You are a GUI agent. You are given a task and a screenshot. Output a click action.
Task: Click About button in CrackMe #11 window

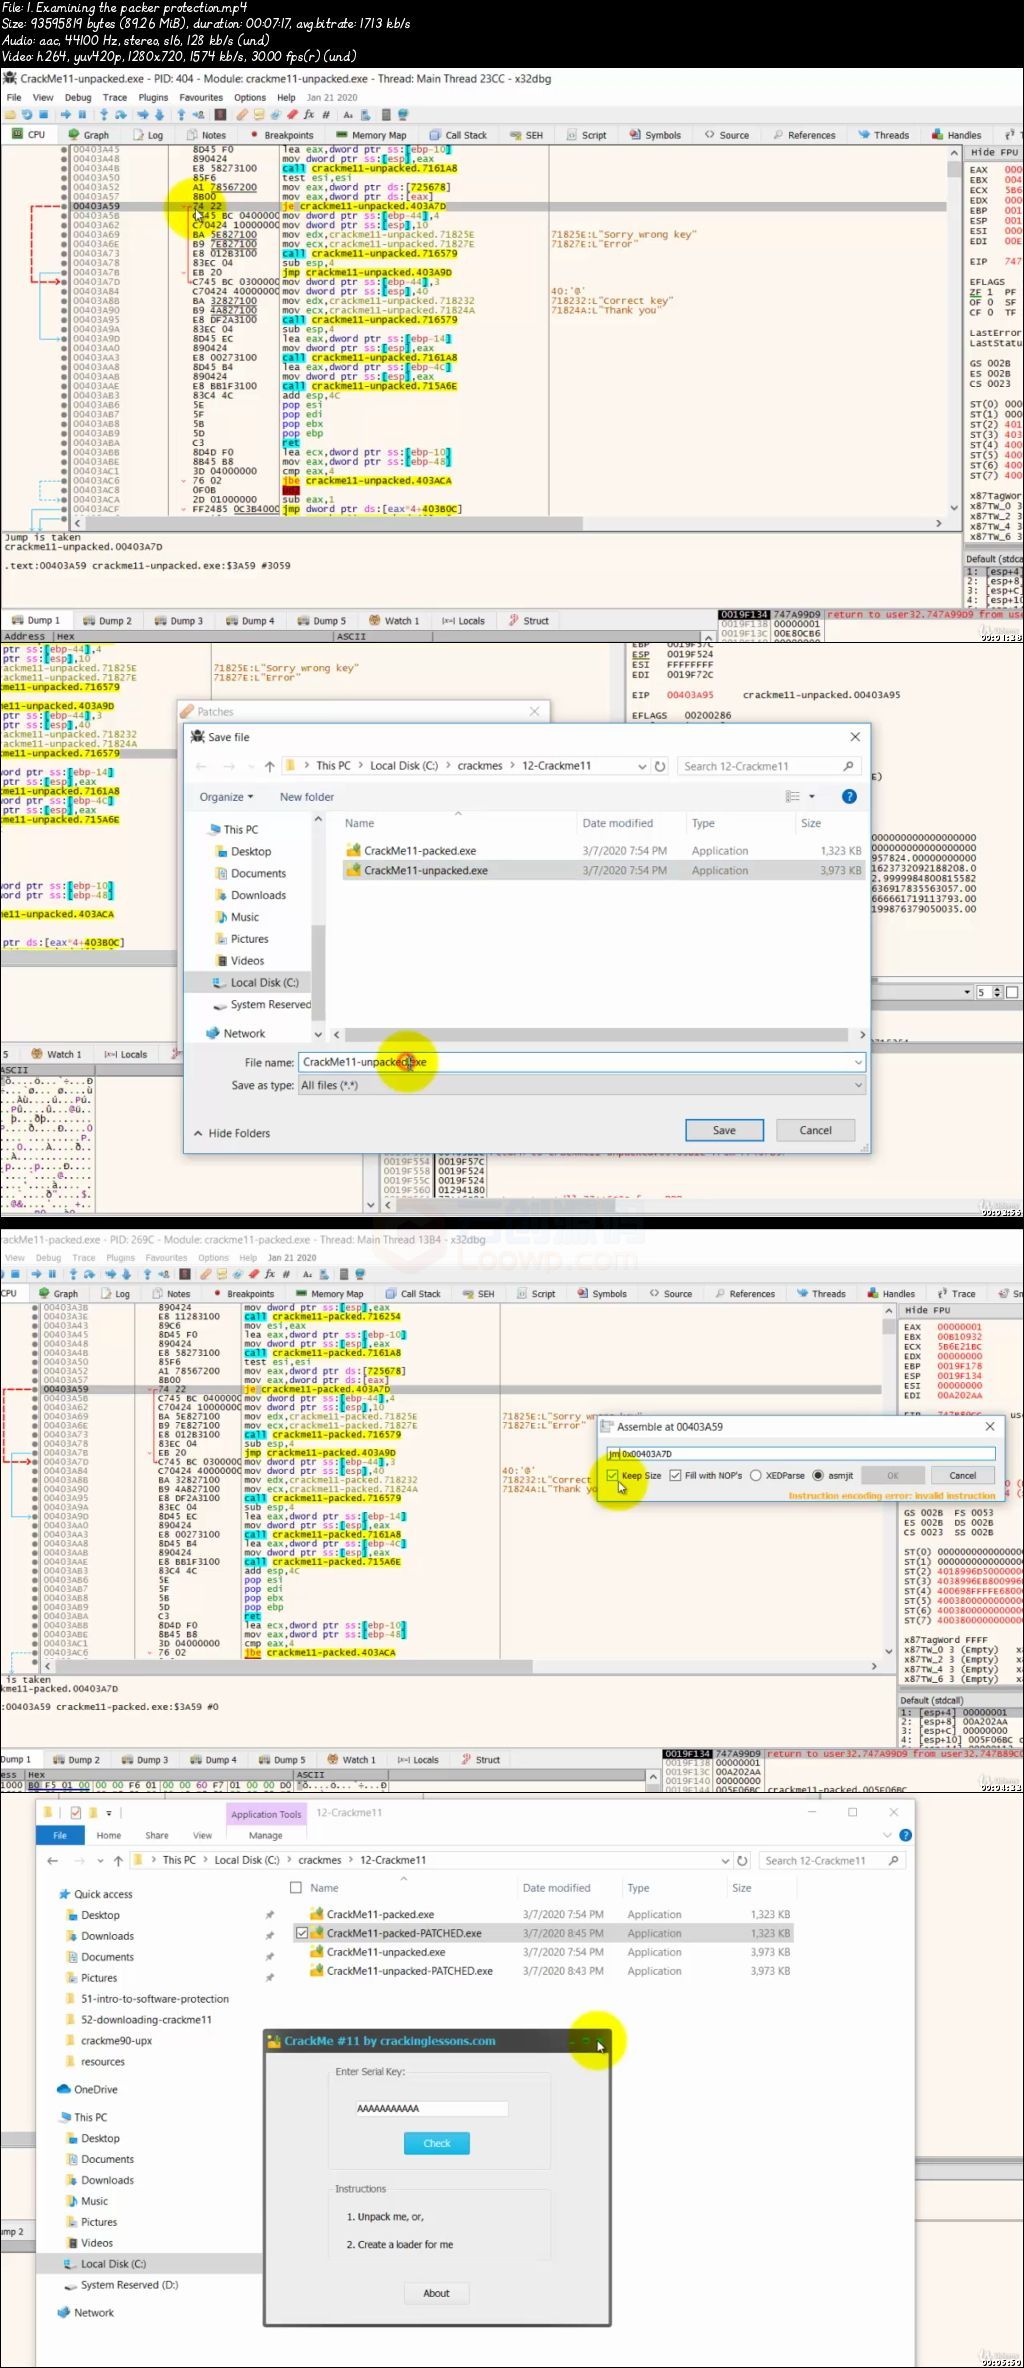[437, 2293]
